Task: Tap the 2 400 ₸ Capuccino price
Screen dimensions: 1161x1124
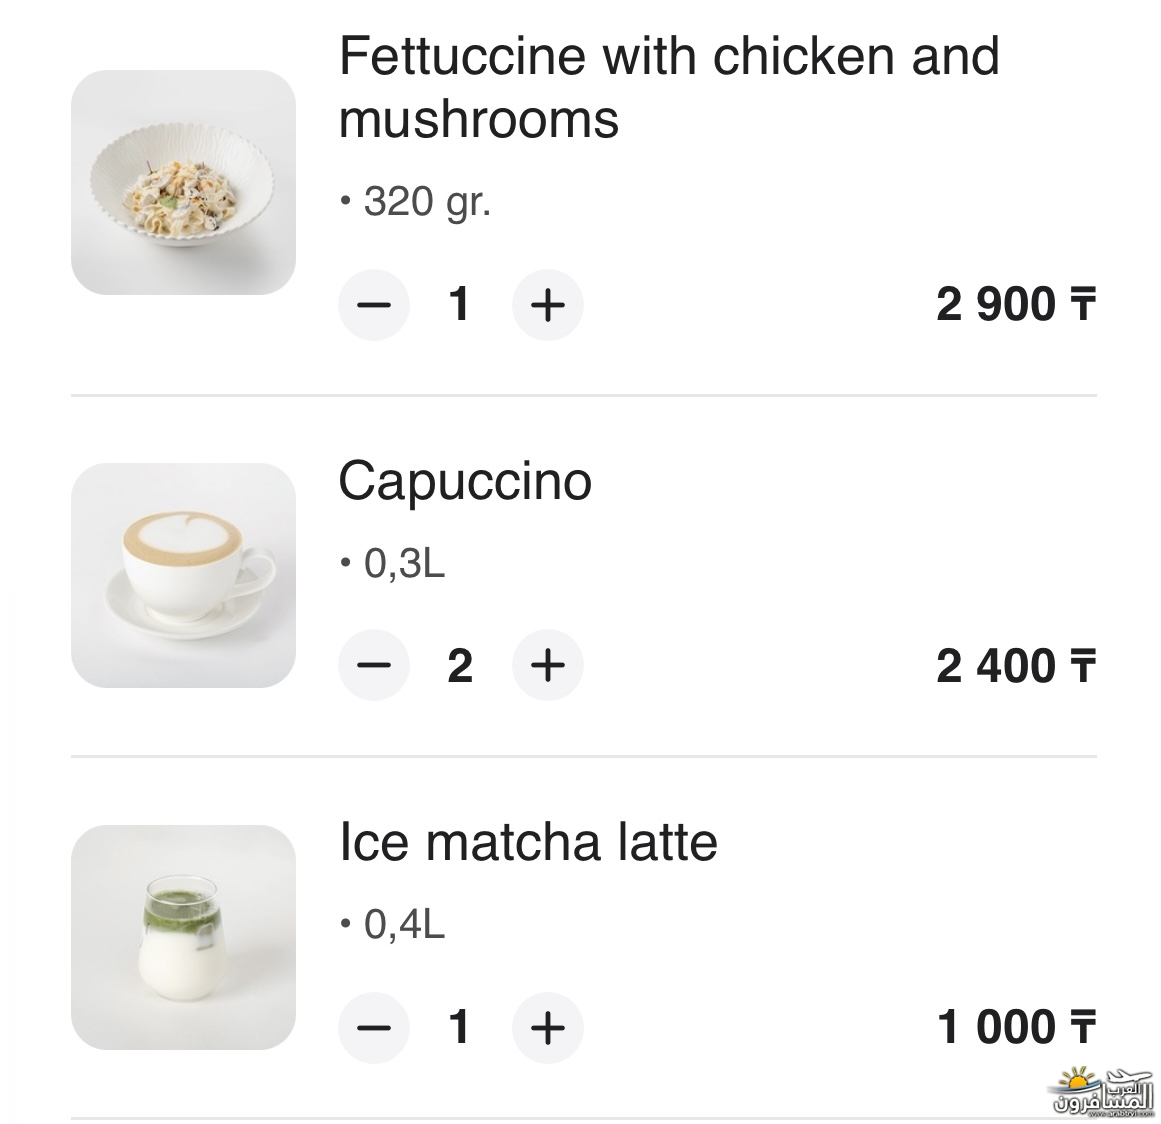Action: pos(1015,666)
